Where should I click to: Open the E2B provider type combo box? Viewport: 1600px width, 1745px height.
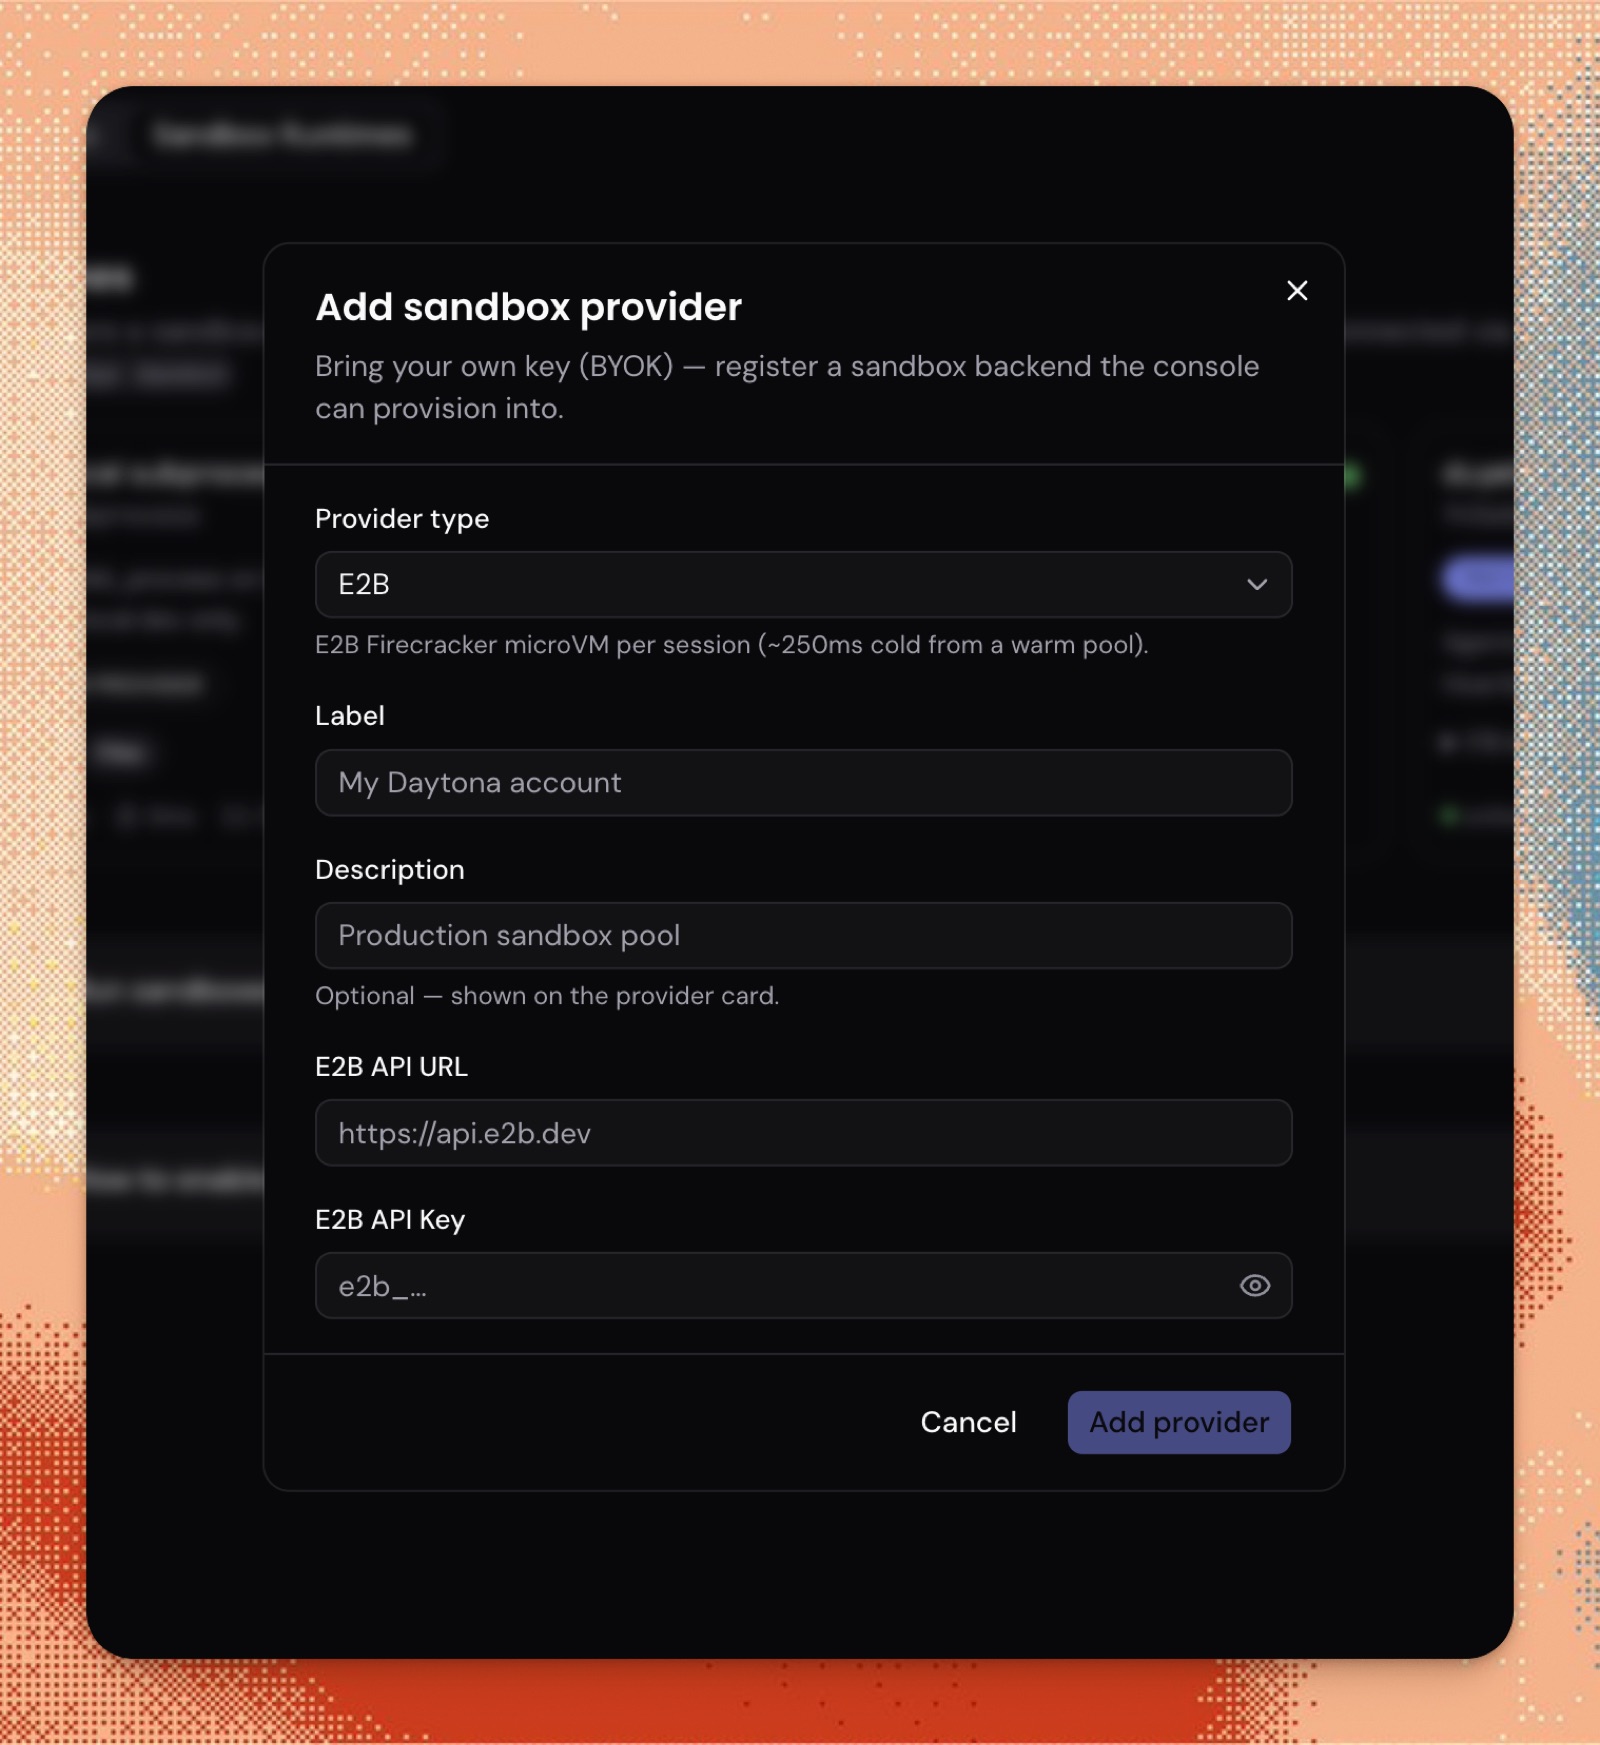[803, 585]
